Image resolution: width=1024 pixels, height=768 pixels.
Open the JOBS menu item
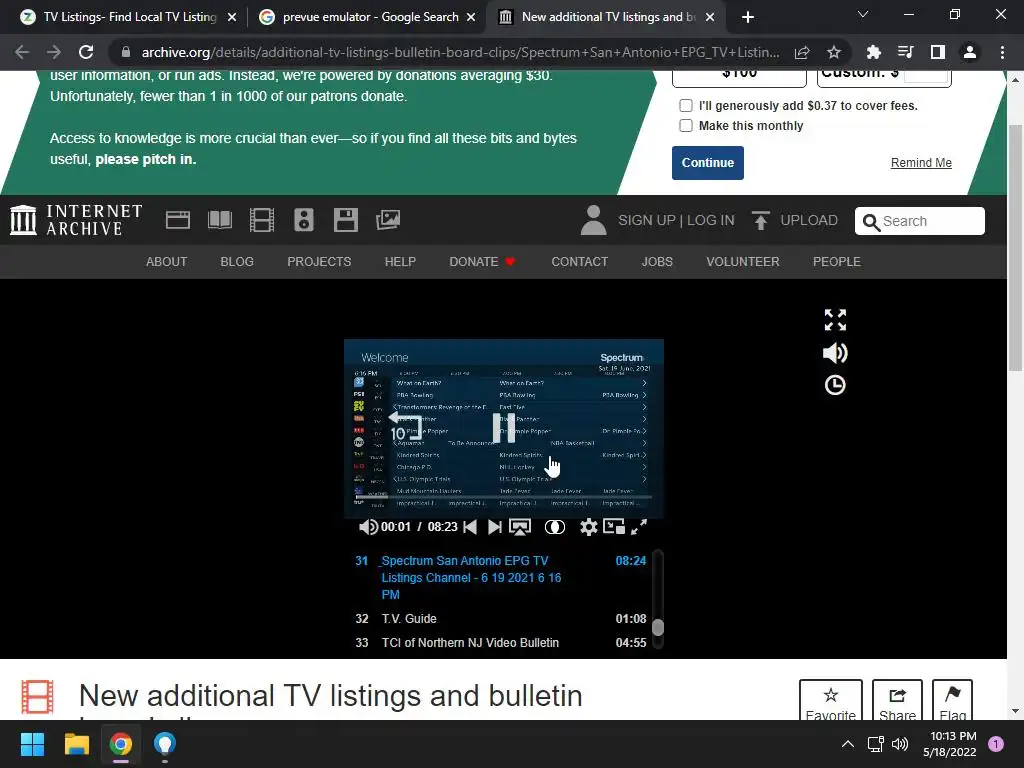[x=657, y=261]
